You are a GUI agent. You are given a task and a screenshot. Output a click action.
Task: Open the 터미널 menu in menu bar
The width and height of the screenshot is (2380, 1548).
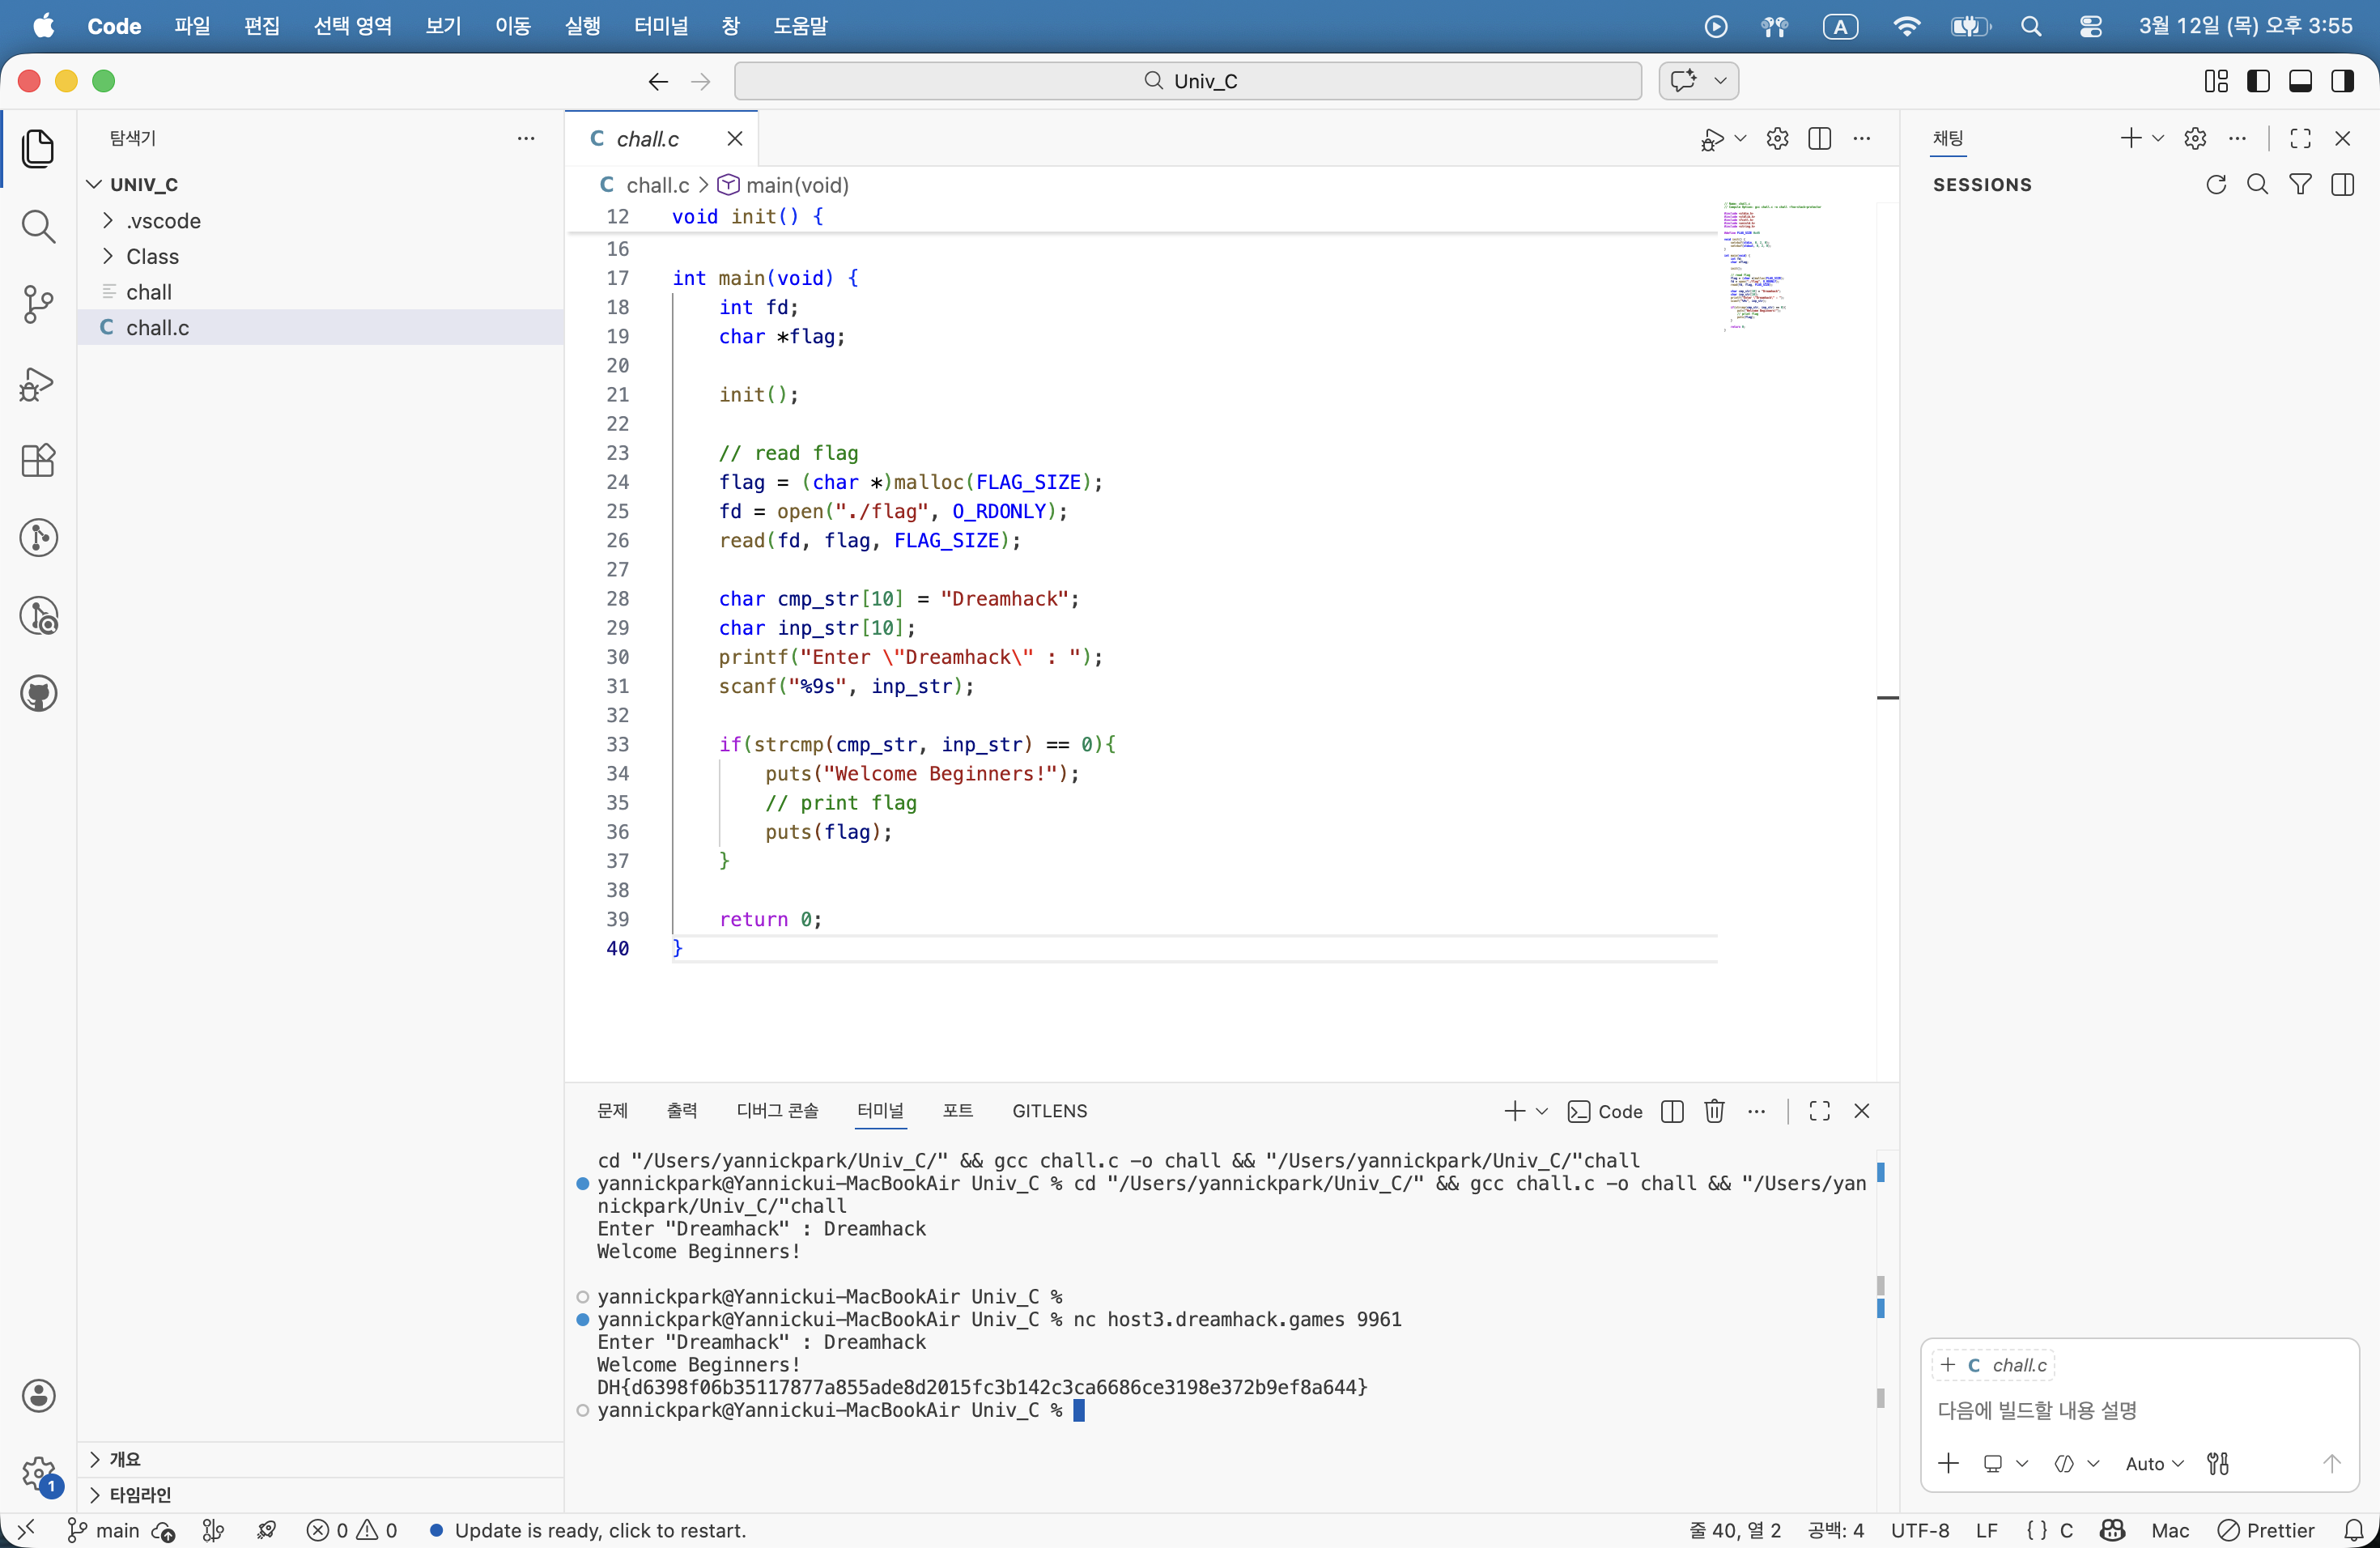click(660, 26)
